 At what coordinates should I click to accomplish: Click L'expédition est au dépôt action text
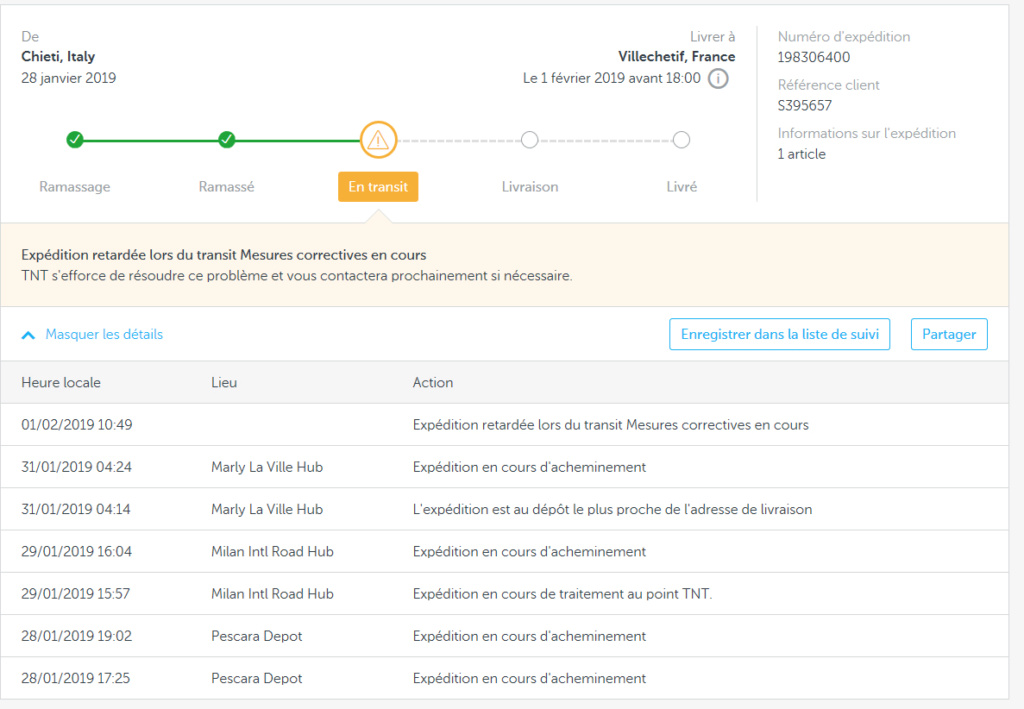[613, 509]
